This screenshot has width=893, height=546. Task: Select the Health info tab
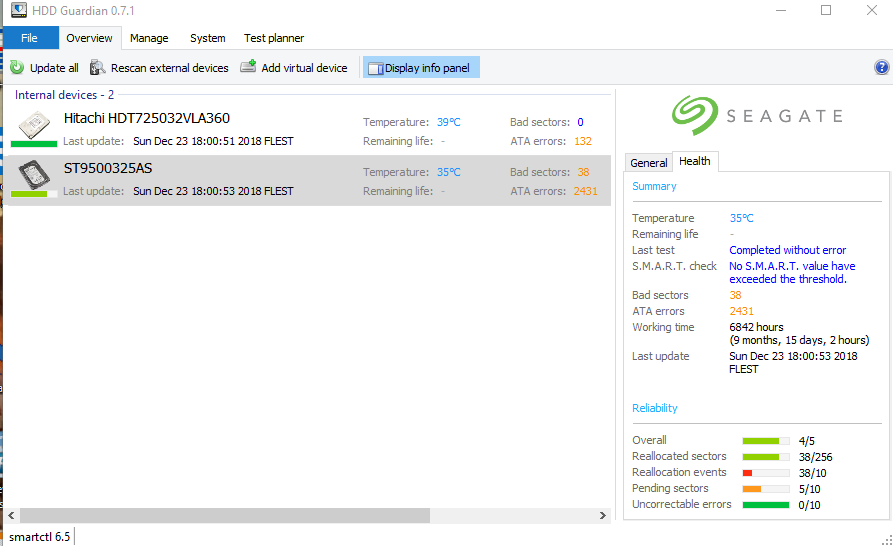(695, 161)
